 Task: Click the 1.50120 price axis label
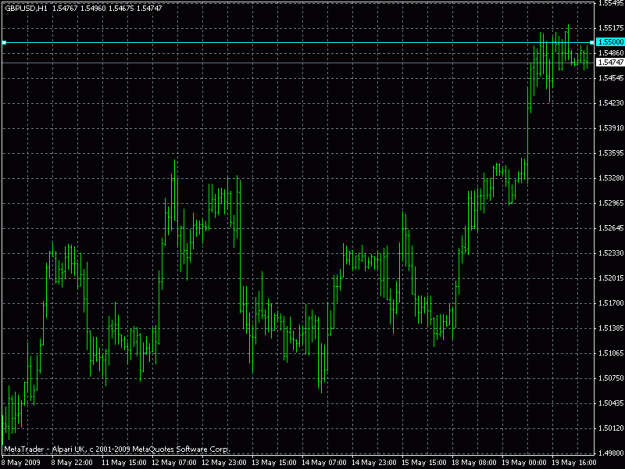pyautogui.click(x=611, y=428)
